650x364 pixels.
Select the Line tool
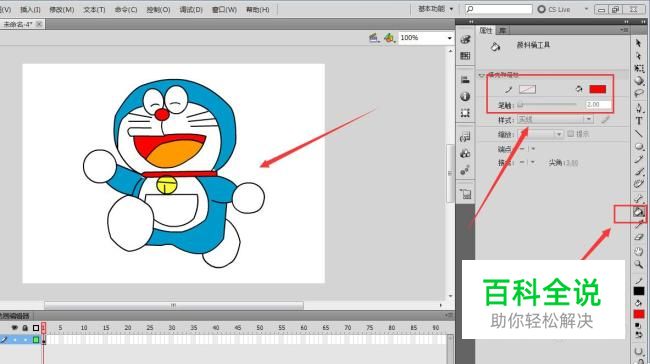(x=639, y=133)
